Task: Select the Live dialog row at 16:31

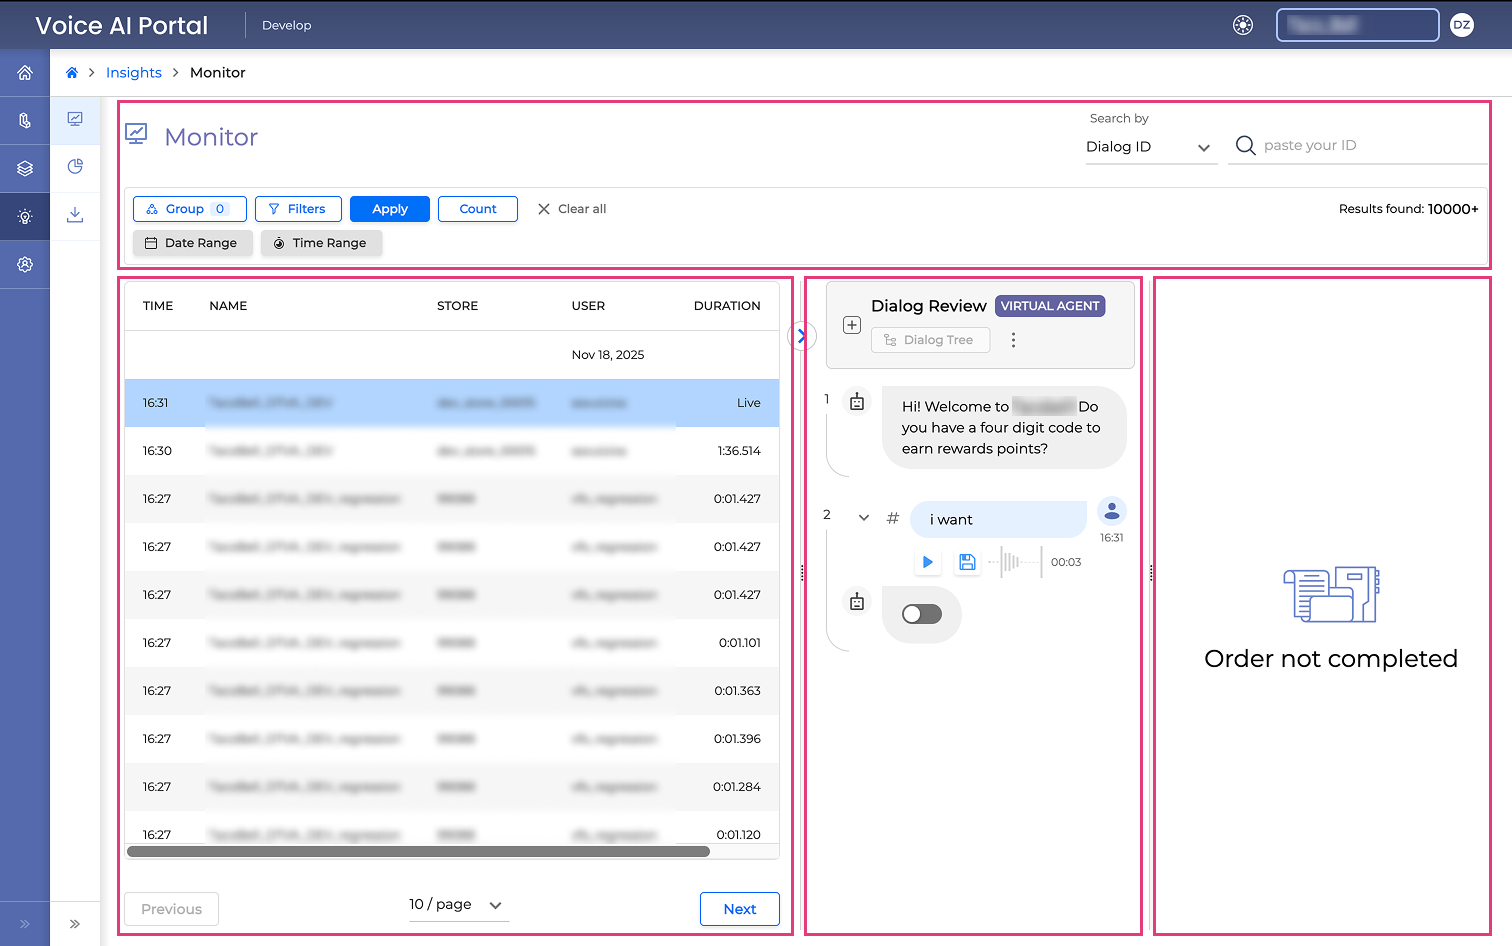Action: (x=451, y=403)
